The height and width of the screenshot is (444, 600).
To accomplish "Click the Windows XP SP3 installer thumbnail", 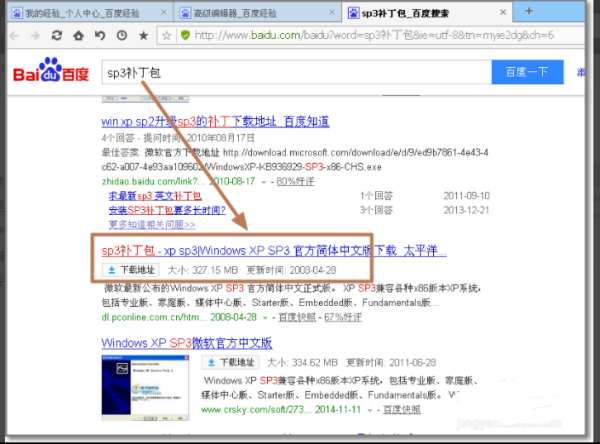I will coord(145,388).
